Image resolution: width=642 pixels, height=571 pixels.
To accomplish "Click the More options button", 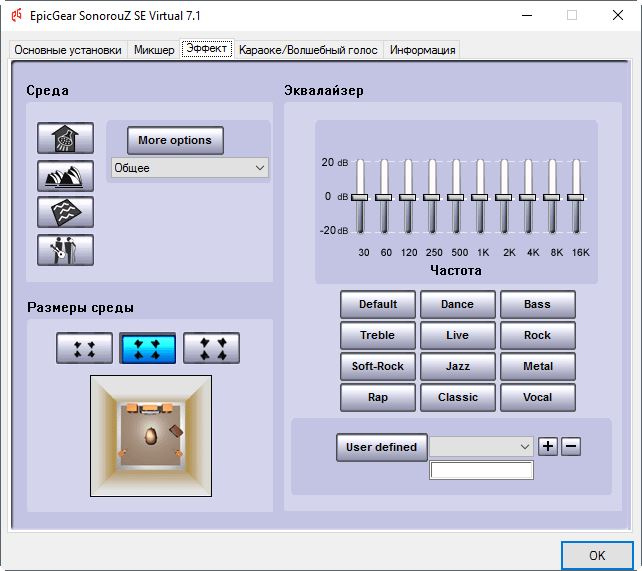I will point(175,140).
